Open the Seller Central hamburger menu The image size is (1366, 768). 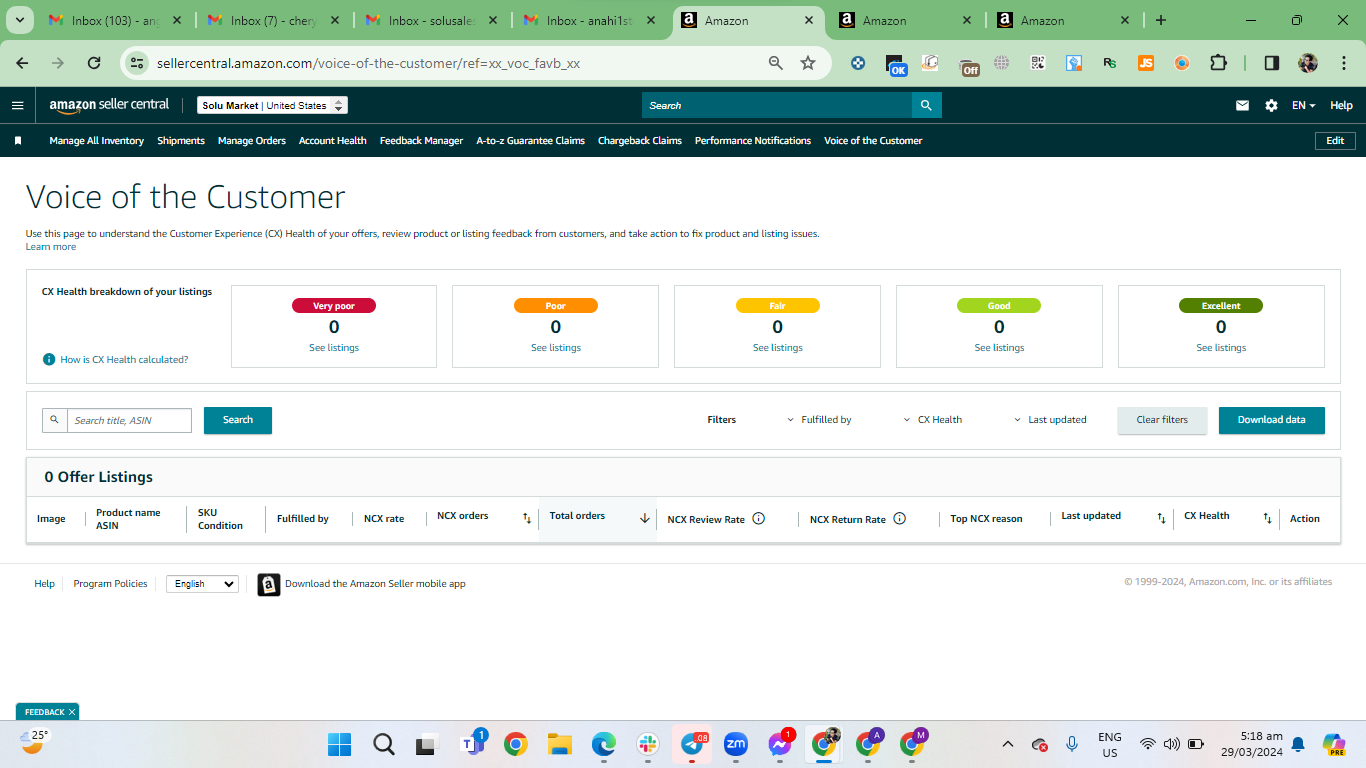pyautogui.click(x=17, y=105)
